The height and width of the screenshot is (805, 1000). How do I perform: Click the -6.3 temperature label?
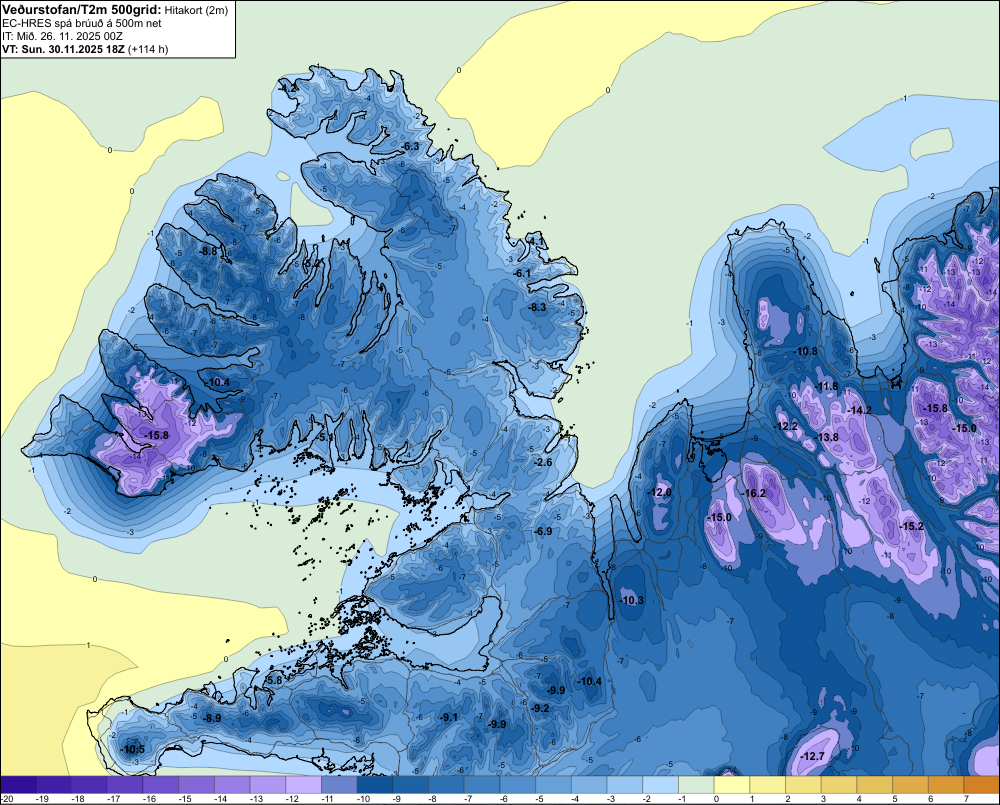coord(411,147)
